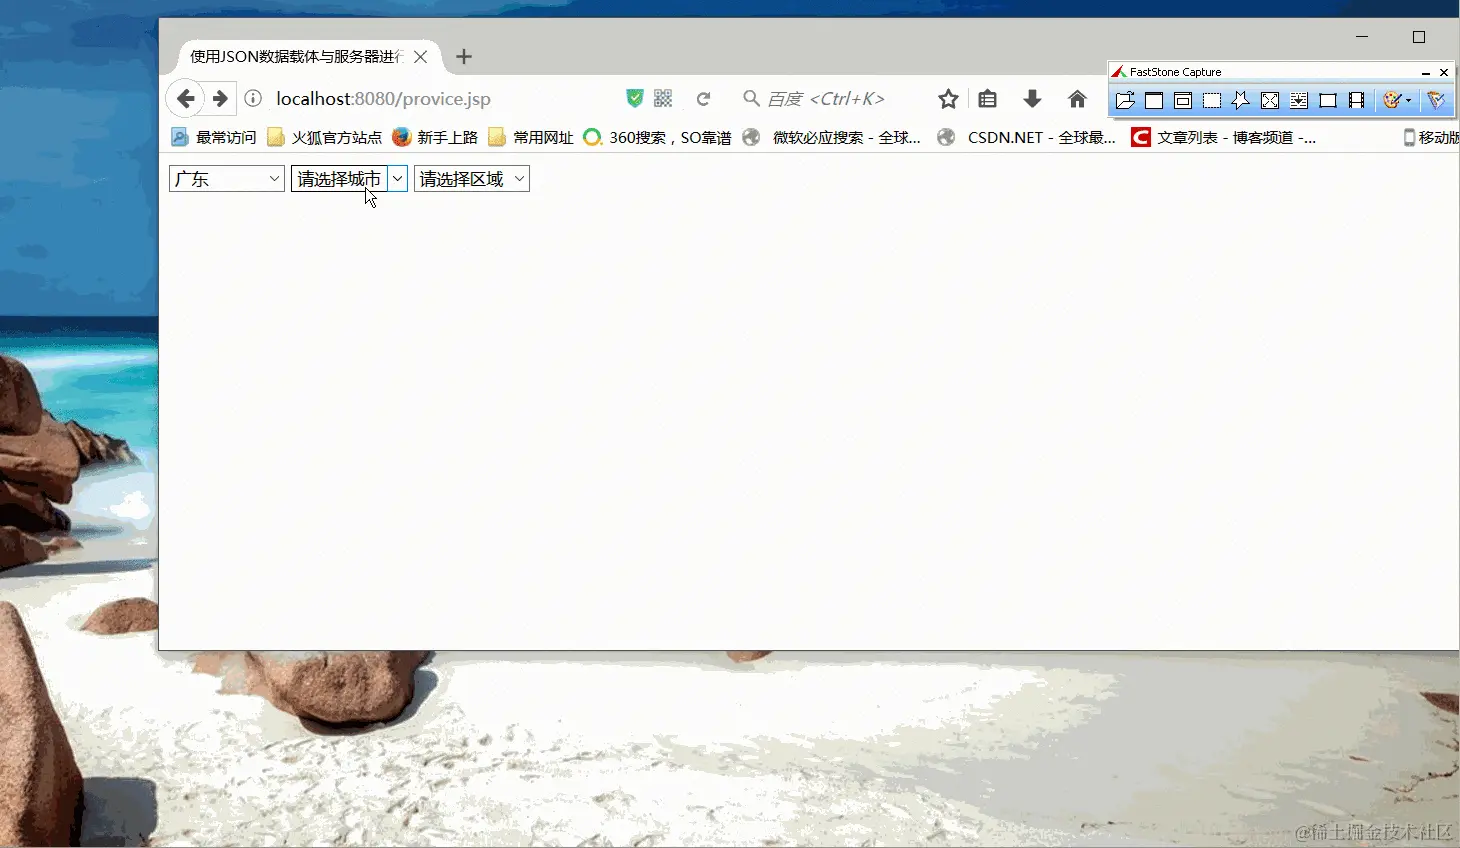1460x848 pixels.
Task: Open the 文章列表 博客频道 bookmark
Action: click(1224, 137)
